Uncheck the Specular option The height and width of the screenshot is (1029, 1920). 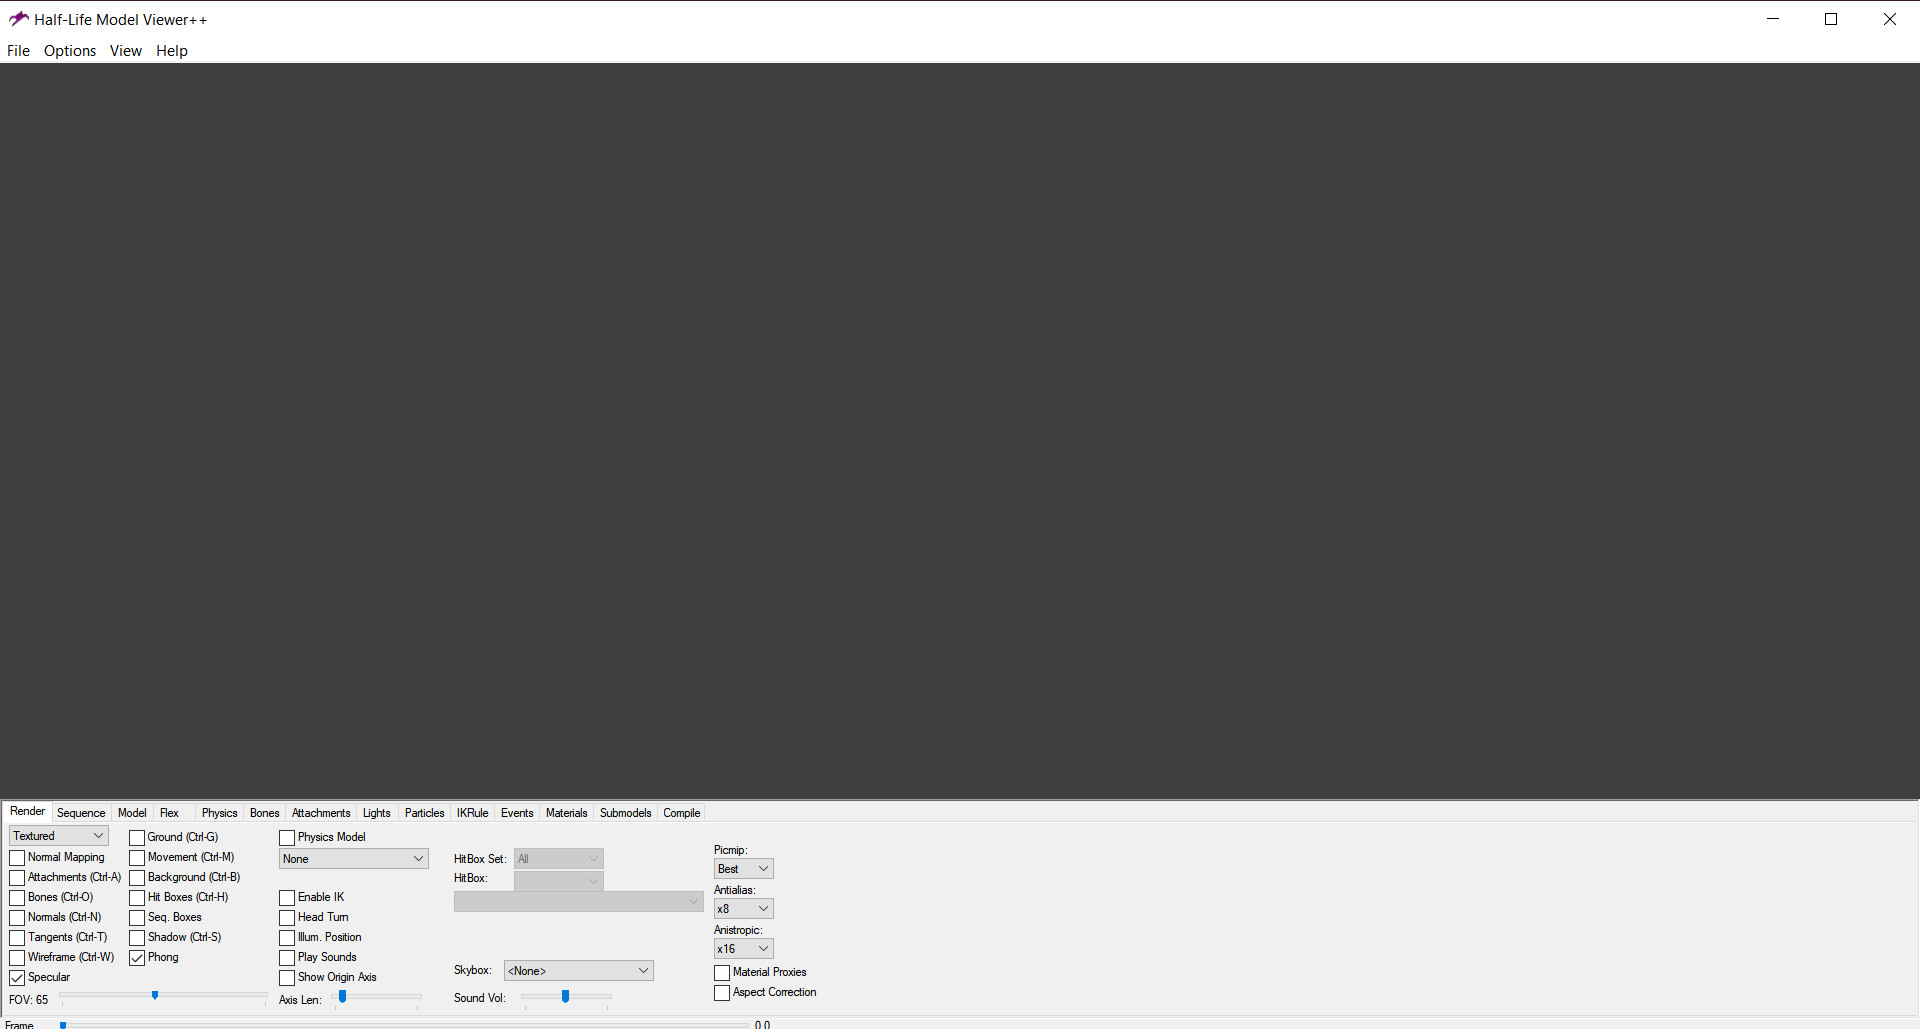pos(17,977)
